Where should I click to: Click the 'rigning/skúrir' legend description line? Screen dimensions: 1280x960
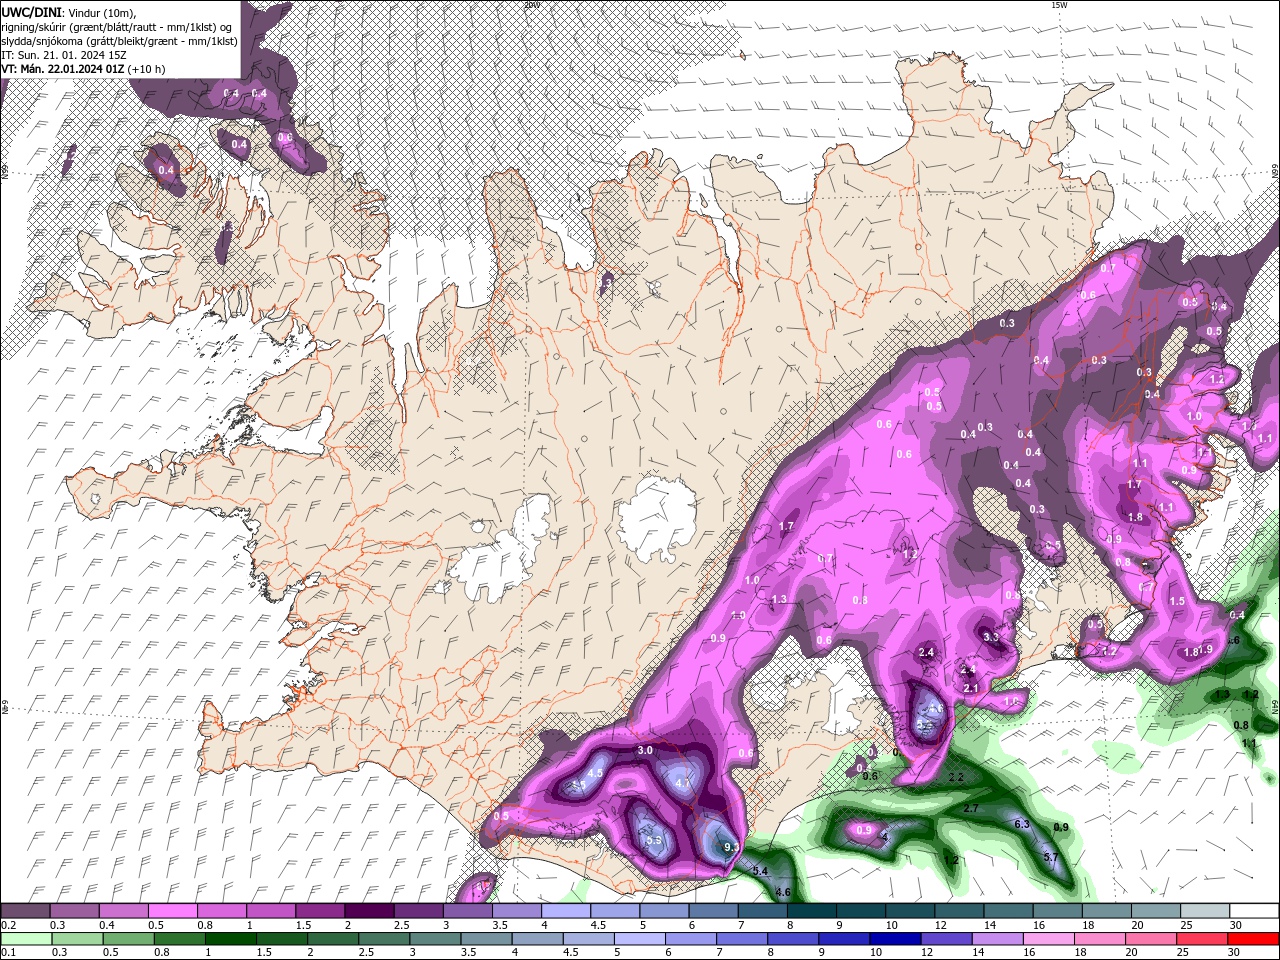(114, 26)
